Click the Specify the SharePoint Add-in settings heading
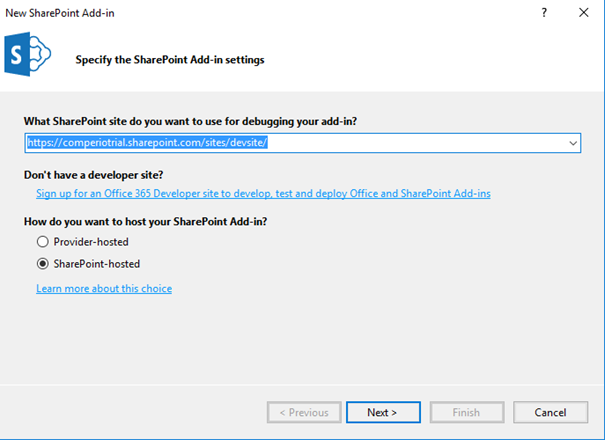Screen dimensions: 605x440 tap(170, 60)
